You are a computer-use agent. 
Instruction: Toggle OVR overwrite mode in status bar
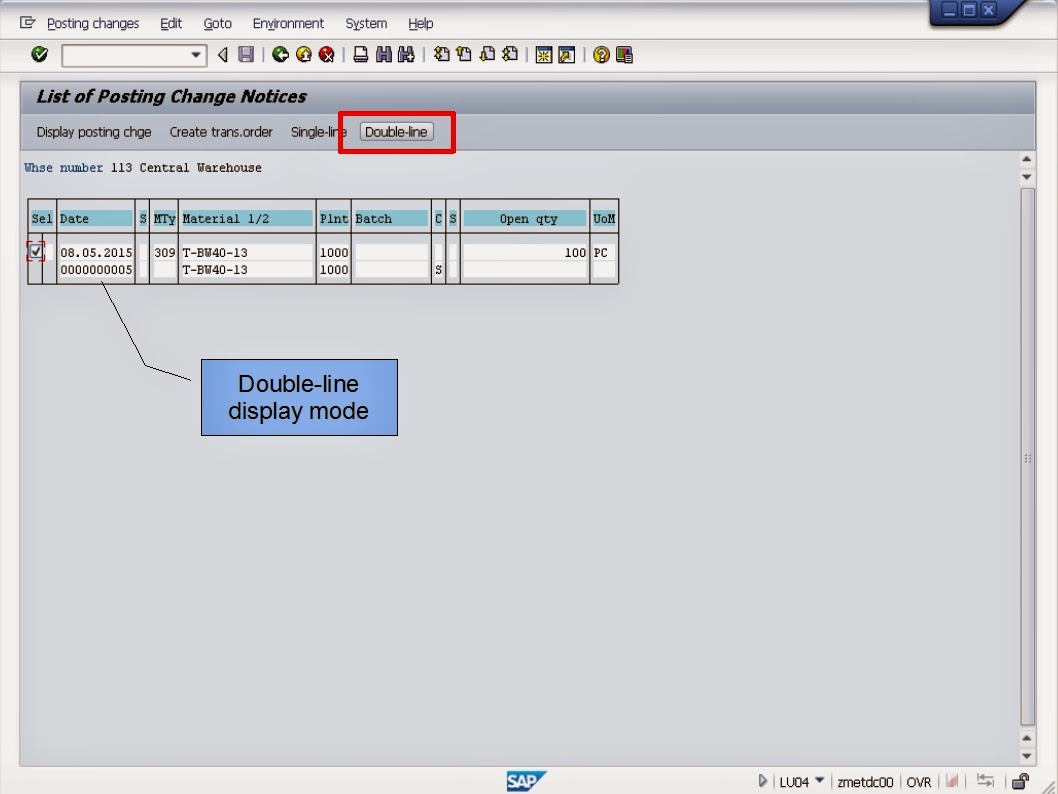click(x=919, y=781)
